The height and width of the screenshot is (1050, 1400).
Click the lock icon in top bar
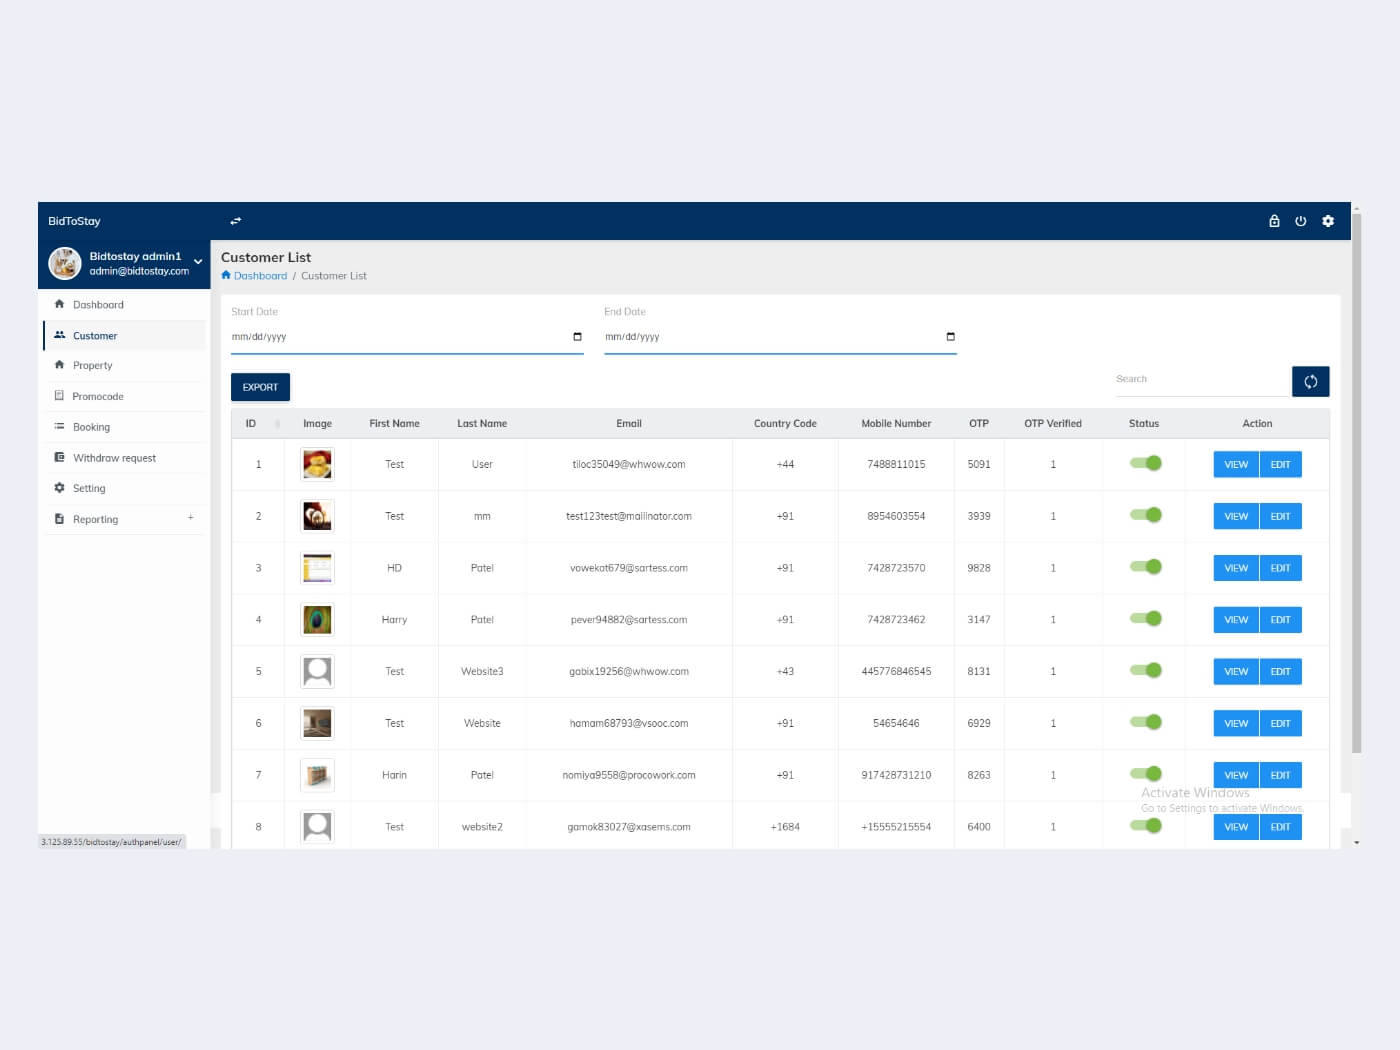(x=1274, y=221)
